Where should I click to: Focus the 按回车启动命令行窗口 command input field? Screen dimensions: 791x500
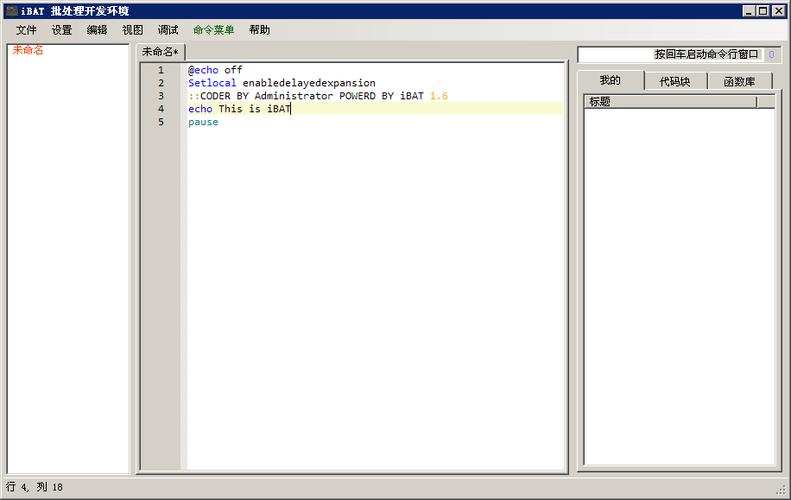[670, 55]
